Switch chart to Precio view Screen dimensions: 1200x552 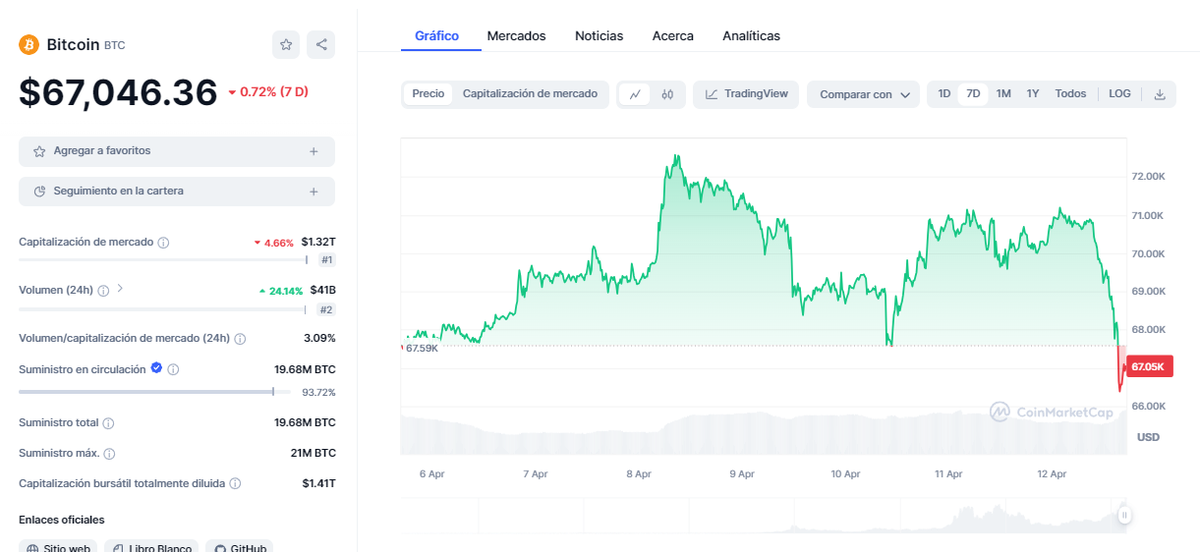coord(428,94)
